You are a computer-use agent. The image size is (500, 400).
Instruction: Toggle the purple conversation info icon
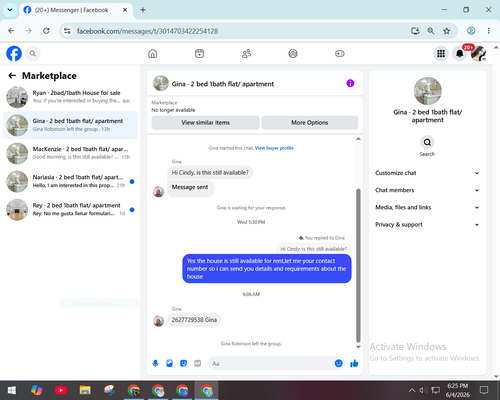[350, 83]
